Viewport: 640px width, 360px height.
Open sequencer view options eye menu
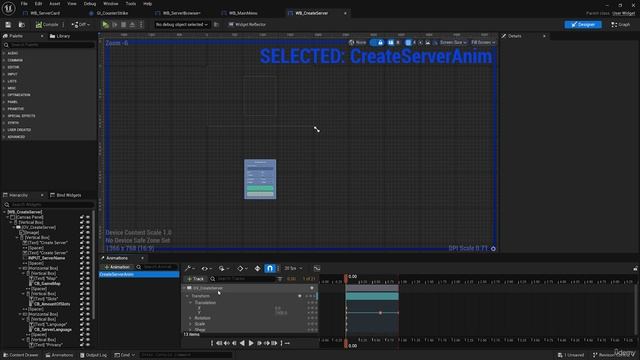tap(207, 268)
